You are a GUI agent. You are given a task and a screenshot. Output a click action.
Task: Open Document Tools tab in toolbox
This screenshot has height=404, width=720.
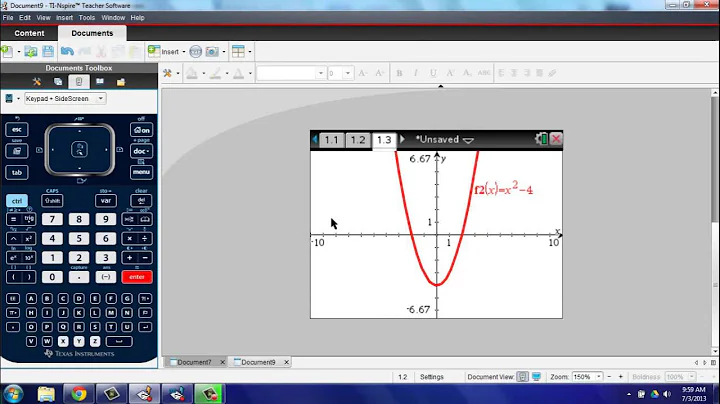point(37,82)
